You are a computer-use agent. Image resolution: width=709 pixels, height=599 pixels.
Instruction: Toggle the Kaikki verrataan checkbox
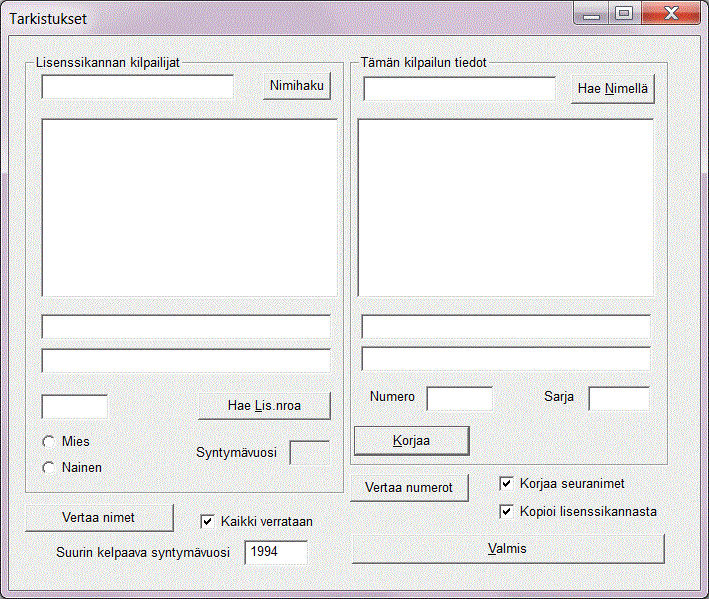(208, 521)
